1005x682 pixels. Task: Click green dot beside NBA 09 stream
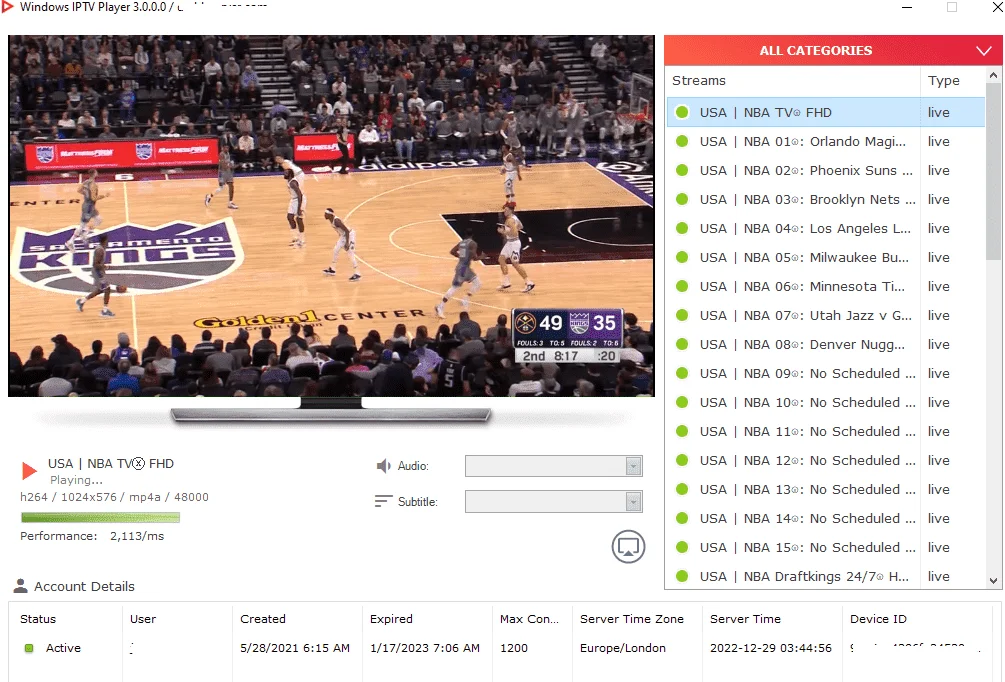(x=682, y=373)
